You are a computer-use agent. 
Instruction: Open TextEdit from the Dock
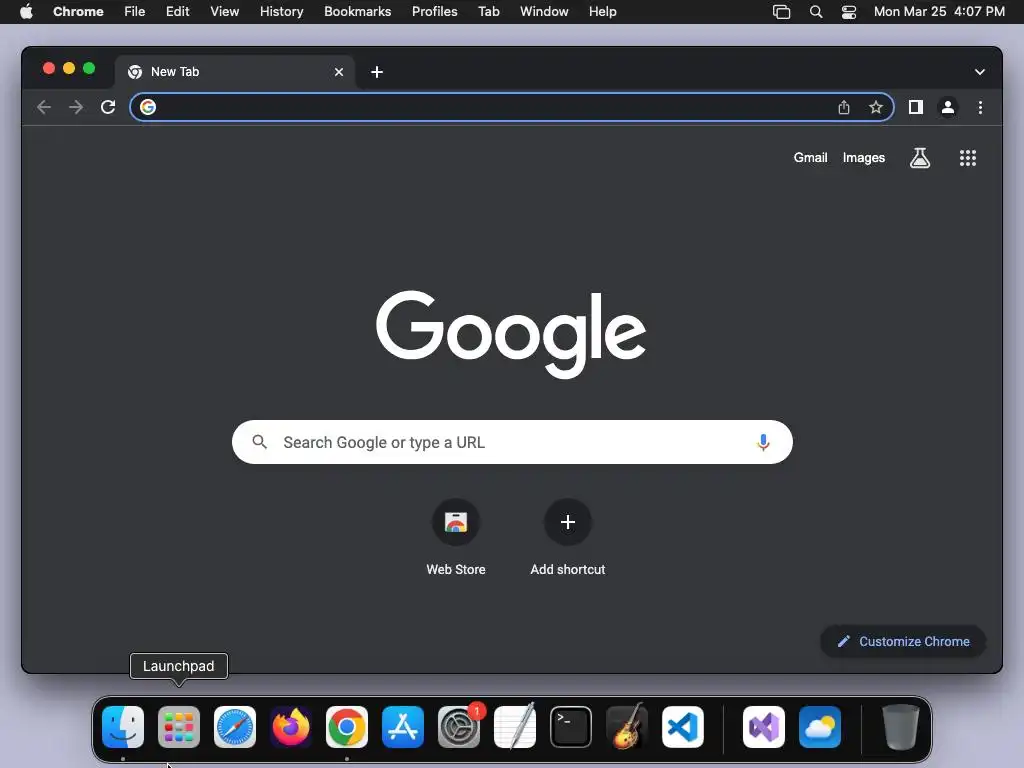tap(515, 727)
